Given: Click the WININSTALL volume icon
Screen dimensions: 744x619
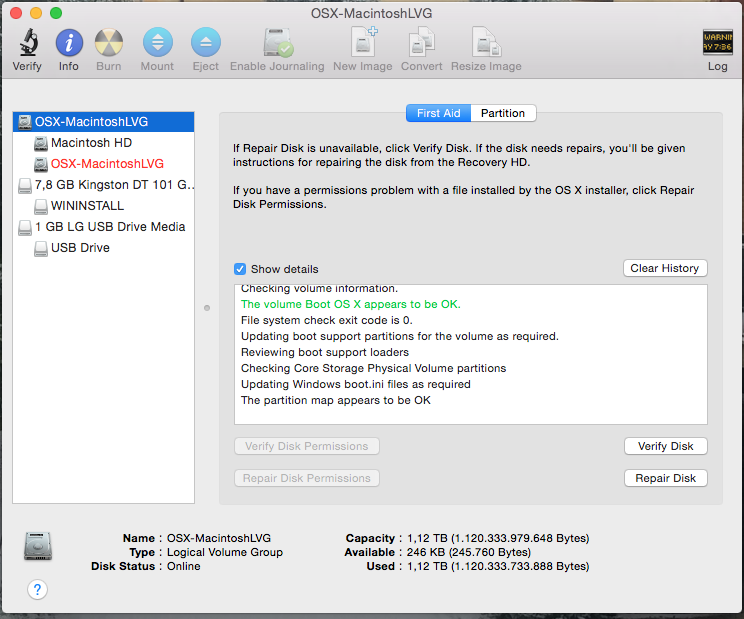Looking at the screenshot, I should tap(41, 206).
